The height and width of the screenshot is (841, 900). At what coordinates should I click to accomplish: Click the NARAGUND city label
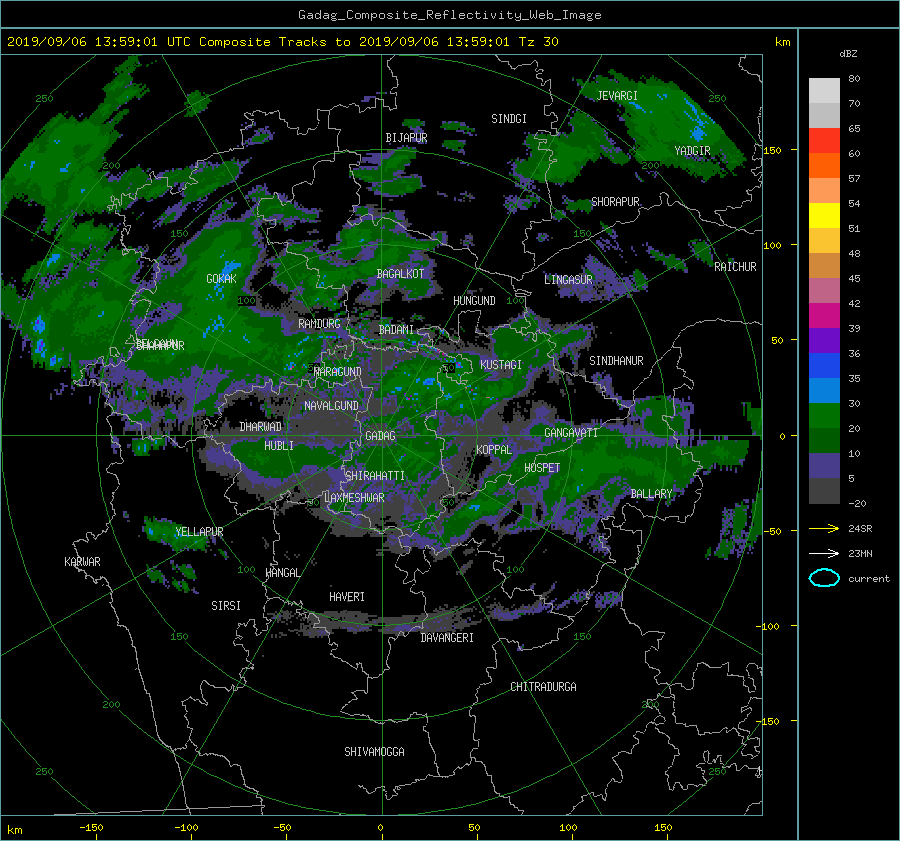[x=338, y=371]
